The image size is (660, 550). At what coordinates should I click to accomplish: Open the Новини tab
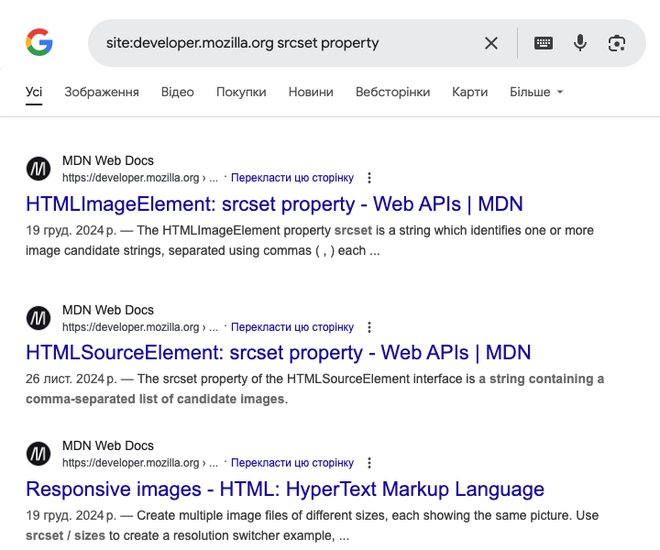pyautogui.click(x=311, y=92)
